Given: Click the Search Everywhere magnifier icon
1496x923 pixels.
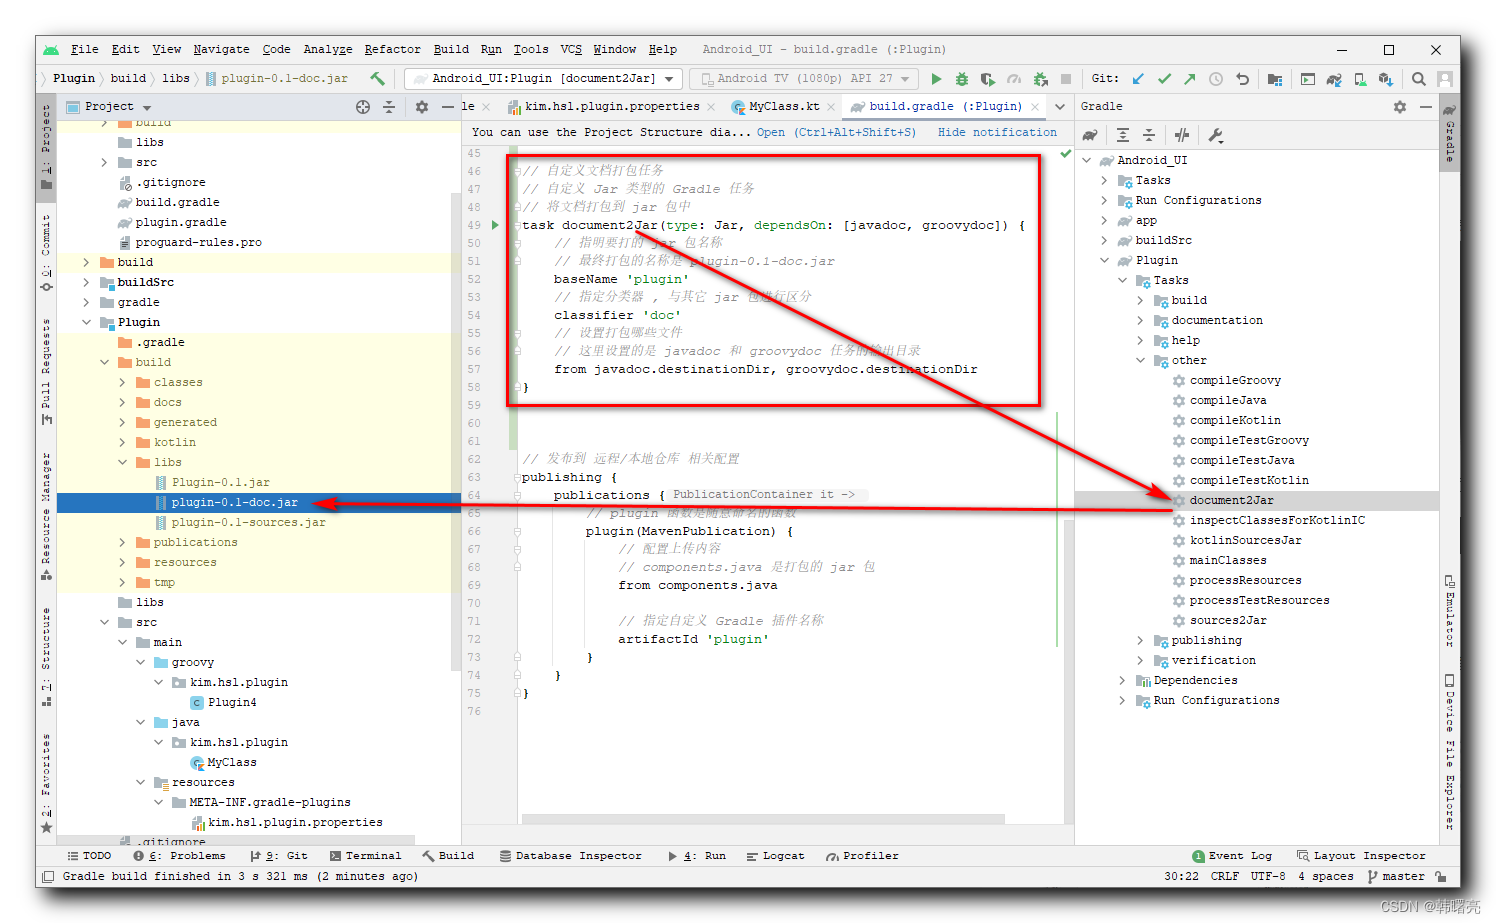Looking at the screenshot, I should point(1419,79).
